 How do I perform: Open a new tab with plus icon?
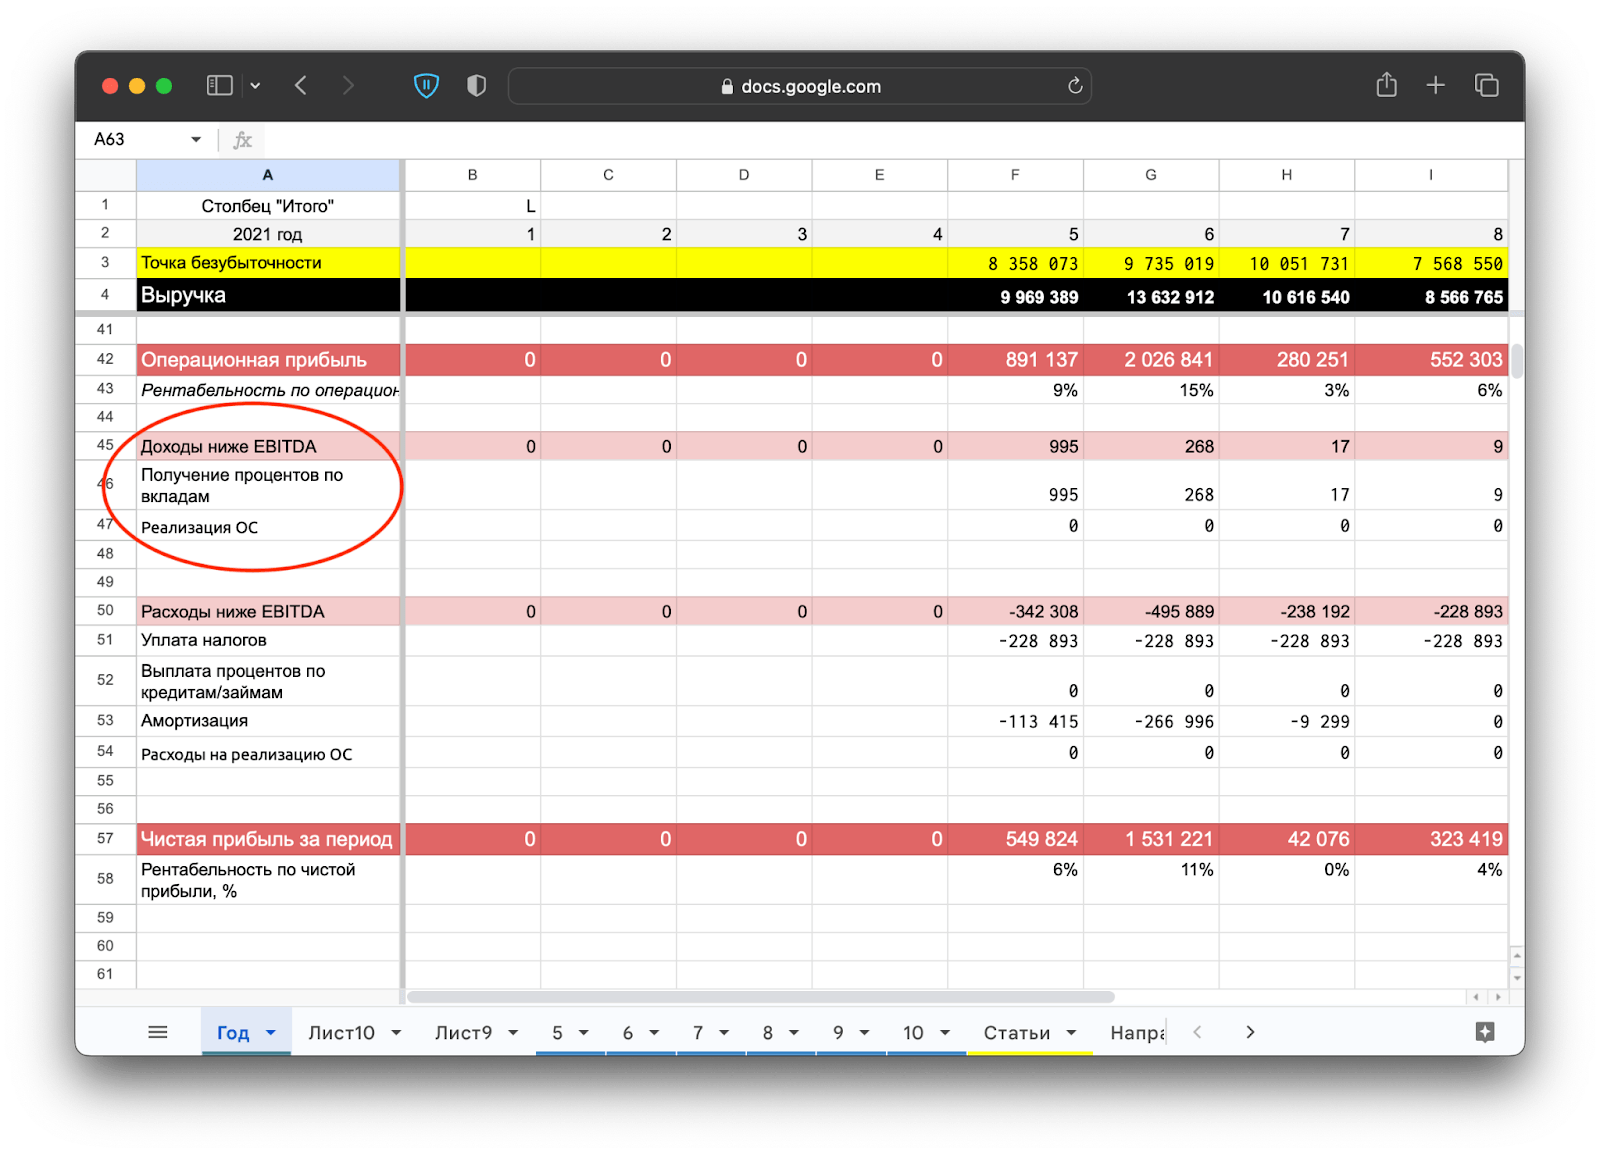tap(1435, 86)
